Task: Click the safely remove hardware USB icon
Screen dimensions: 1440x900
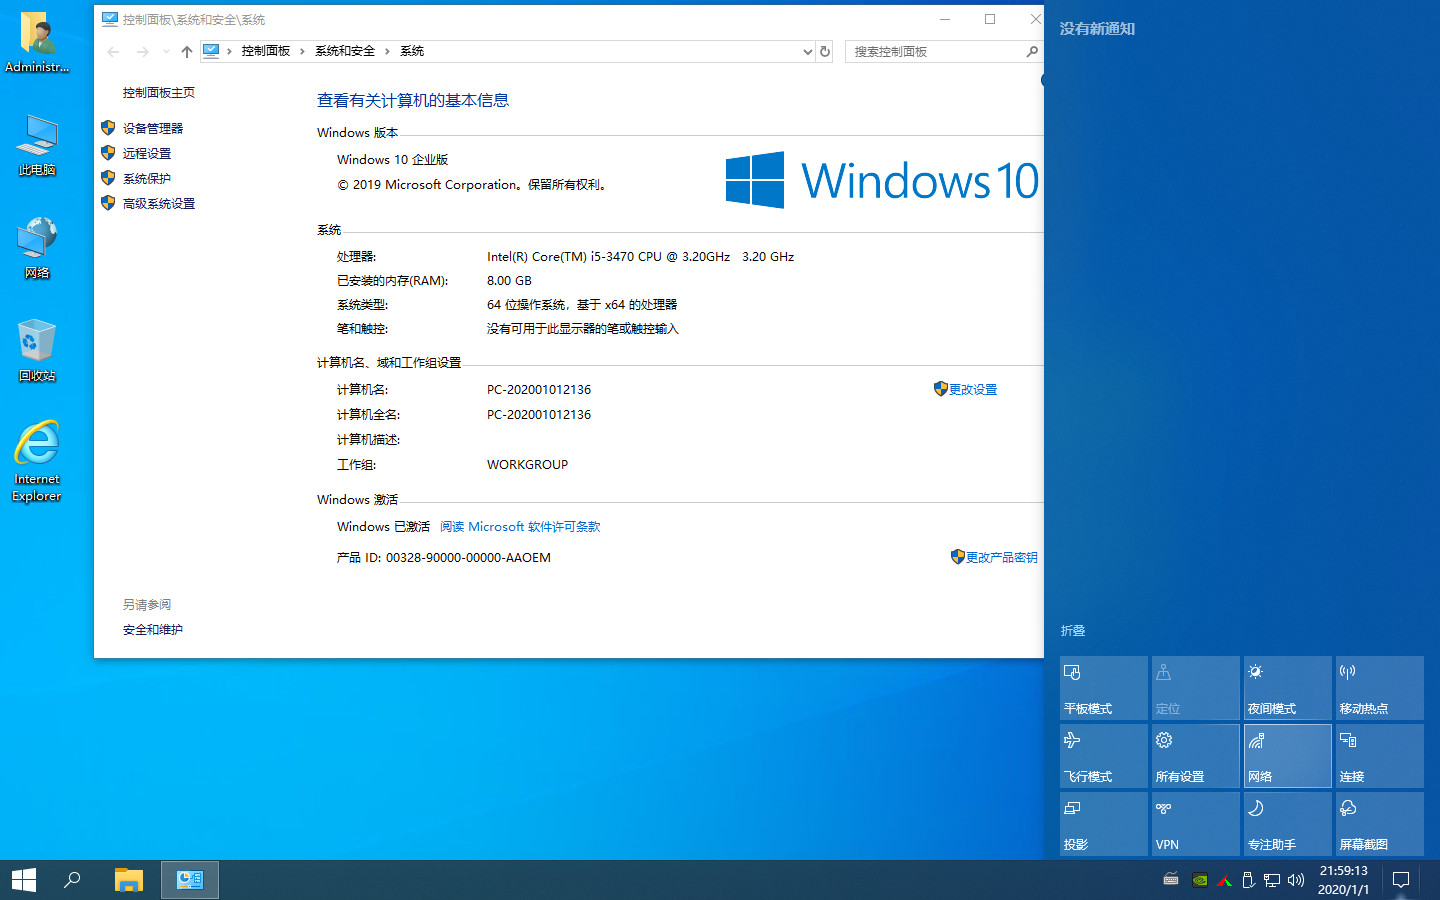Action: [1248, 880]
